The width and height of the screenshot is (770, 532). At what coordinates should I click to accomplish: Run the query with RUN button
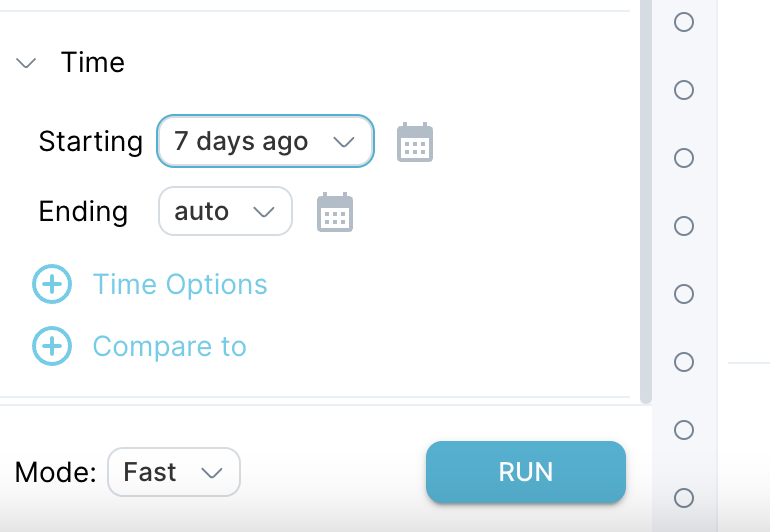(526, 472)
